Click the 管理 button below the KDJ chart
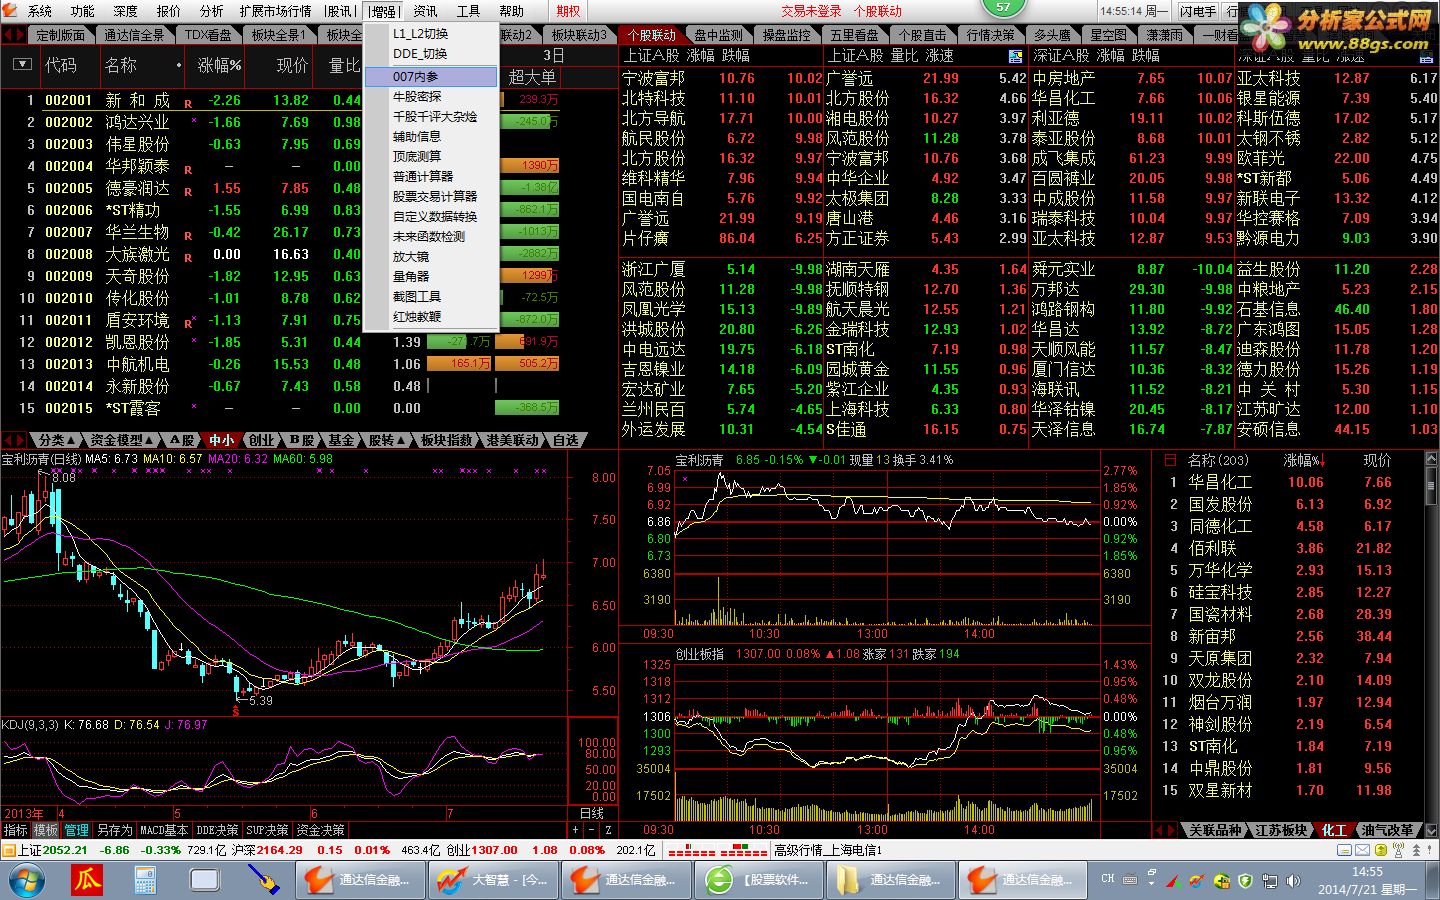Image resolution: width=1440 pixels, height=900 pixels. click(x=76, y=830)
